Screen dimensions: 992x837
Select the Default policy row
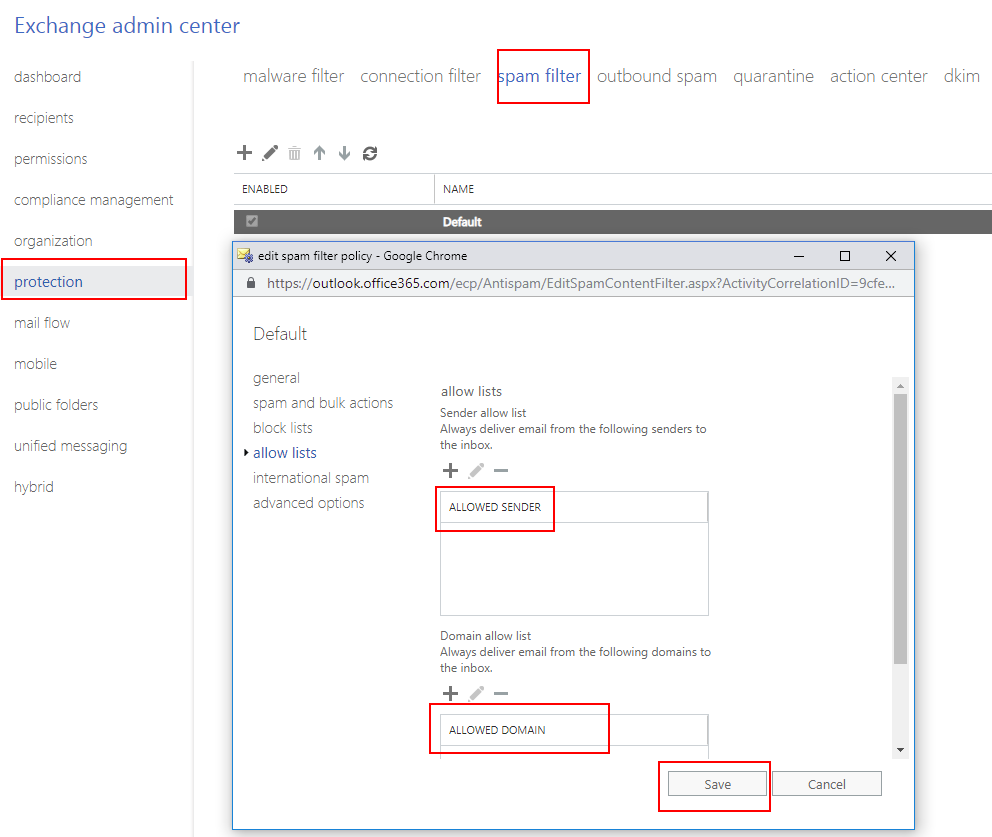pyautogui.click(x=613, y=222)
